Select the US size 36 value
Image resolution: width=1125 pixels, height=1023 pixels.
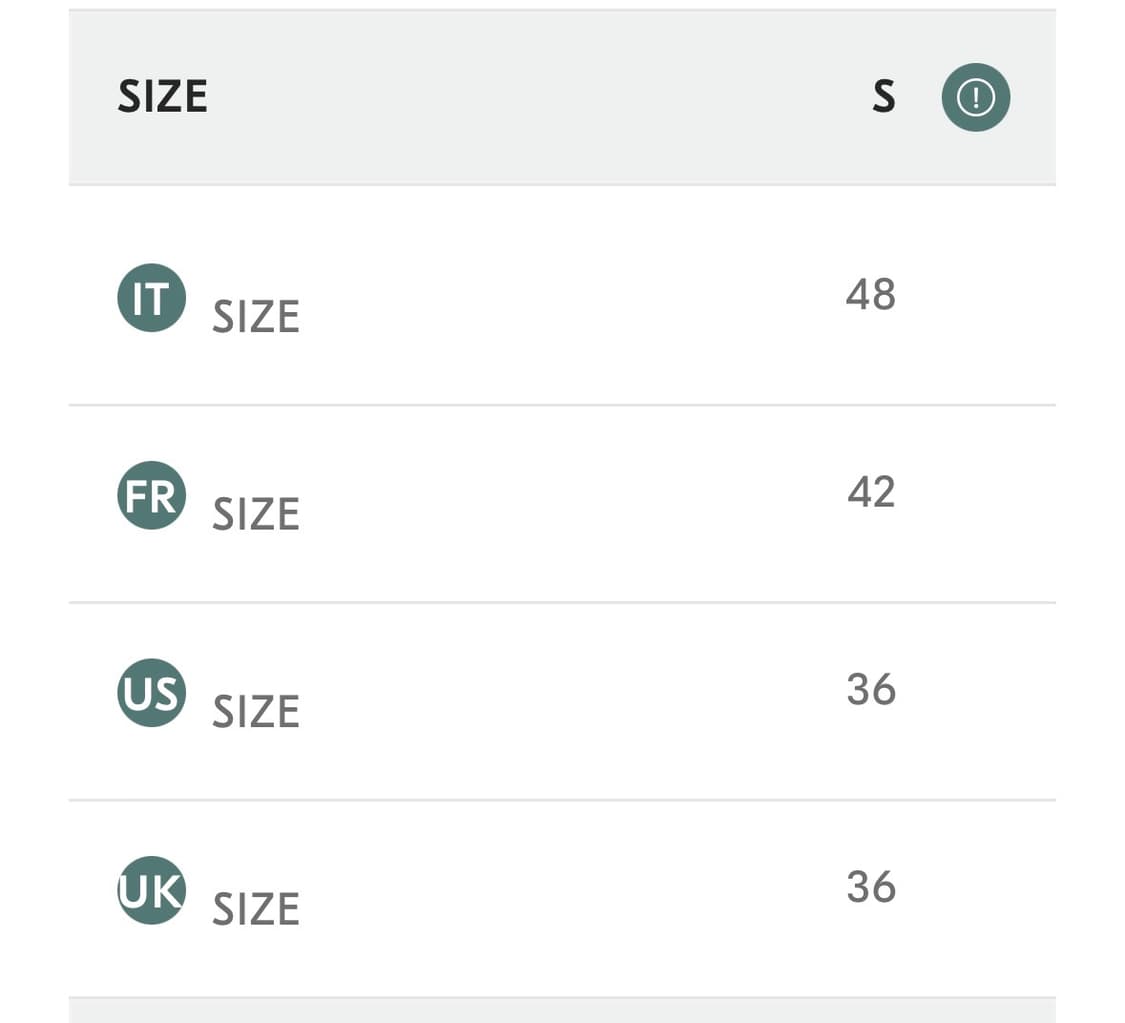(871, 689)
